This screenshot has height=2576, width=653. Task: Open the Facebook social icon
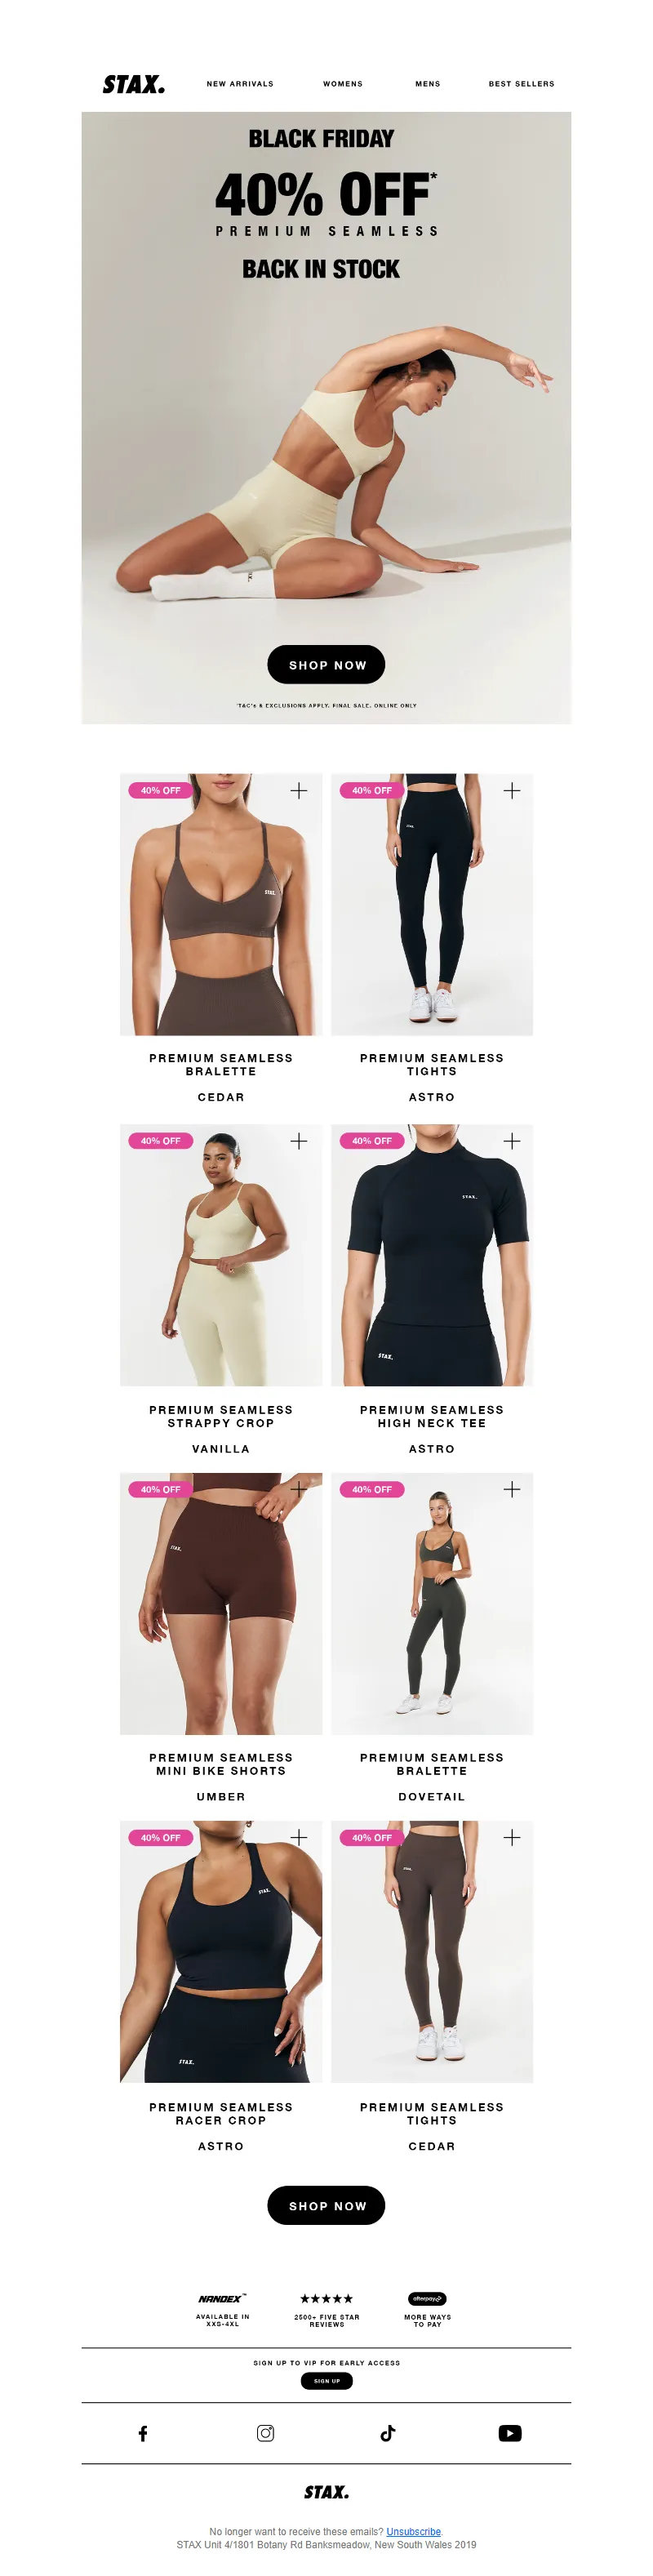pyautogui.click(x=143, y=2433)
